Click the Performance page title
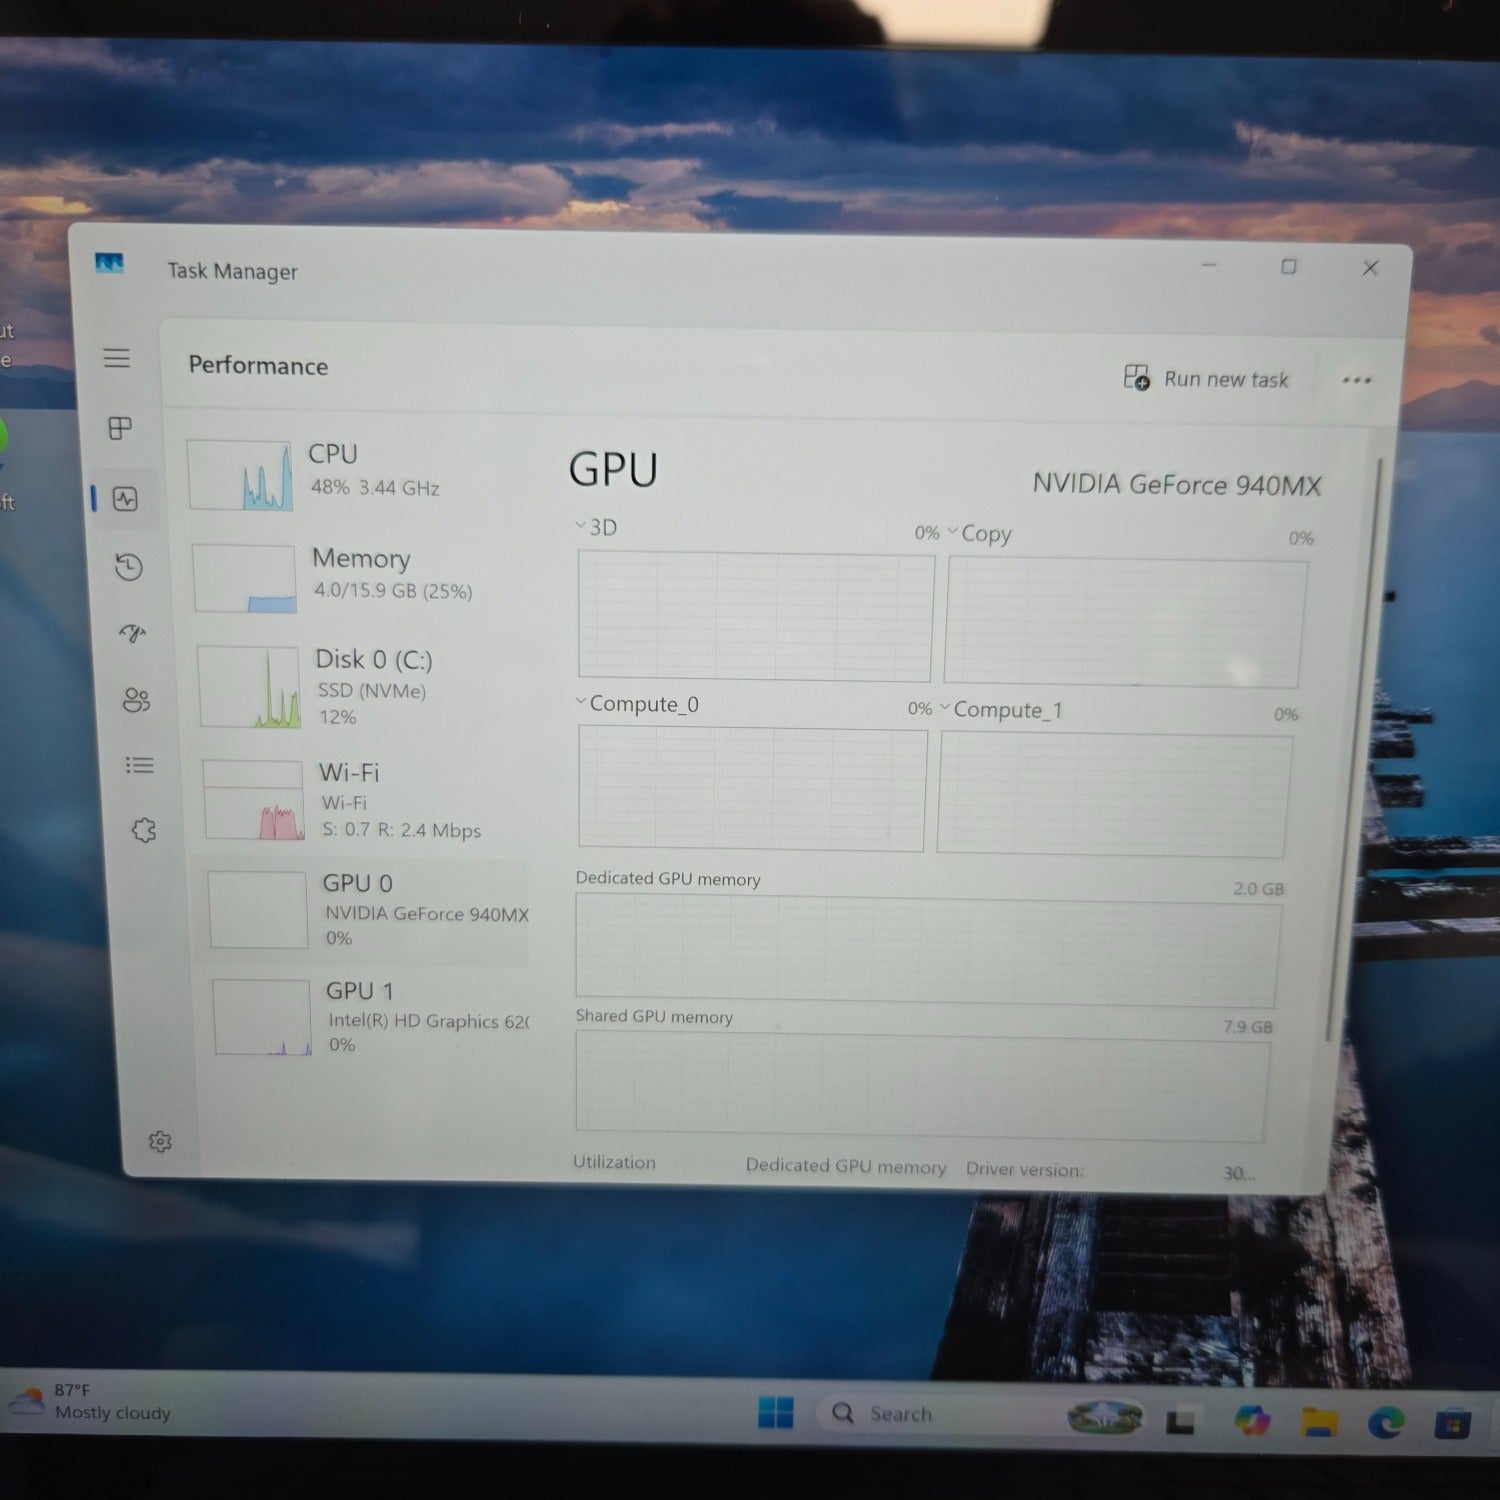The width and height of the screenshot is (1500, 1500). (x=258, y=366)
